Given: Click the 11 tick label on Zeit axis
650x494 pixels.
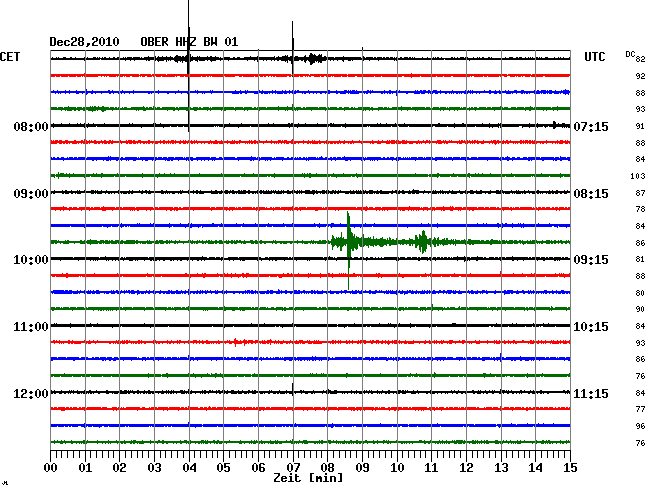Looking at the screenshot, I should click(432, 467).
